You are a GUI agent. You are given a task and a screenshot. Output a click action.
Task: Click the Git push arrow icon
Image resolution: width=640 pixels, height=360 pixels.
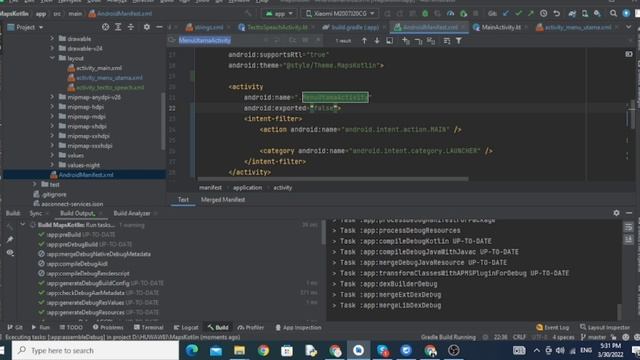coord(531,13)
